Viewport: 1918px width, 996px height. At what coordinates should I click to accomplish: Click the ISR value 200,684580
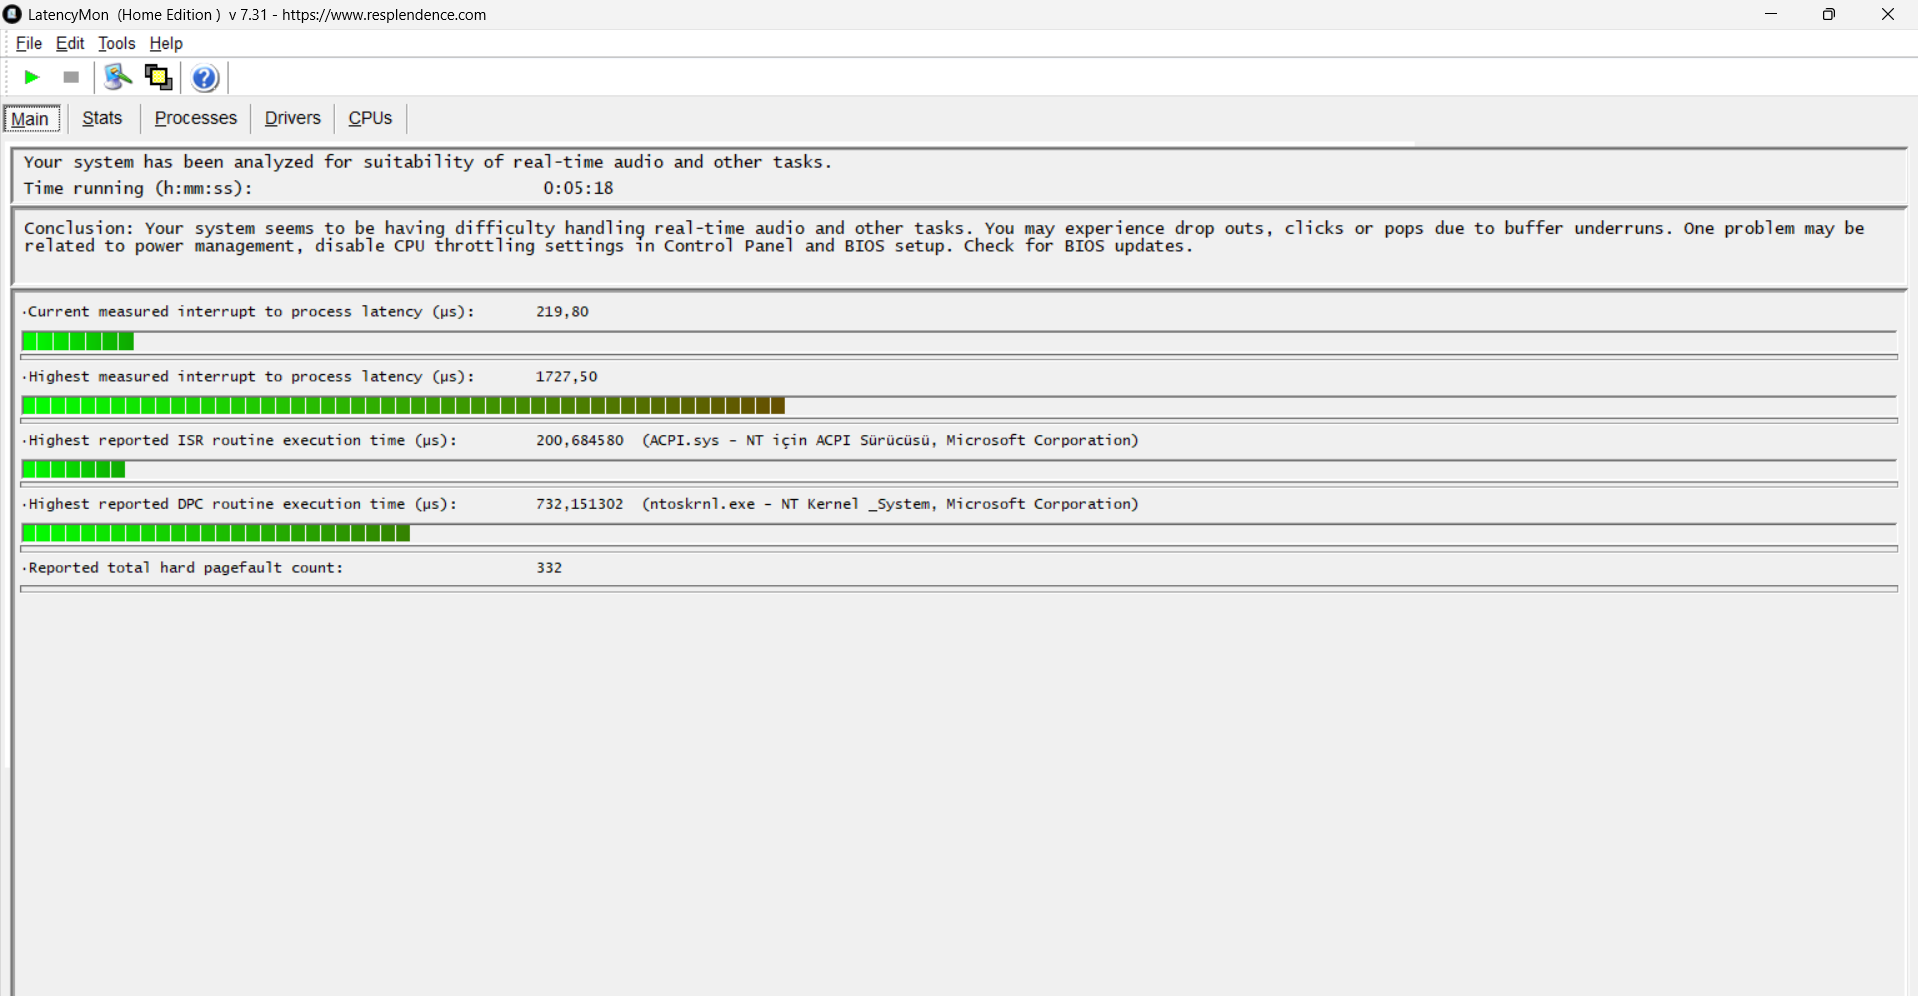[579, 441]
